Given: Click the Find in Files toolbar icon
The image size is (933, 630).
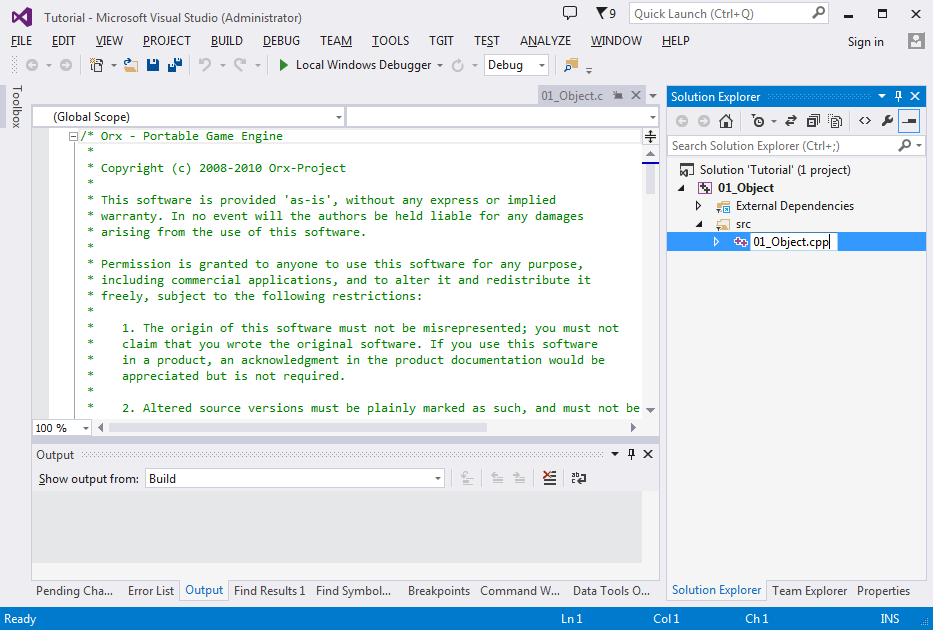Looking at the screenshot, I should [x=571, y=65].
